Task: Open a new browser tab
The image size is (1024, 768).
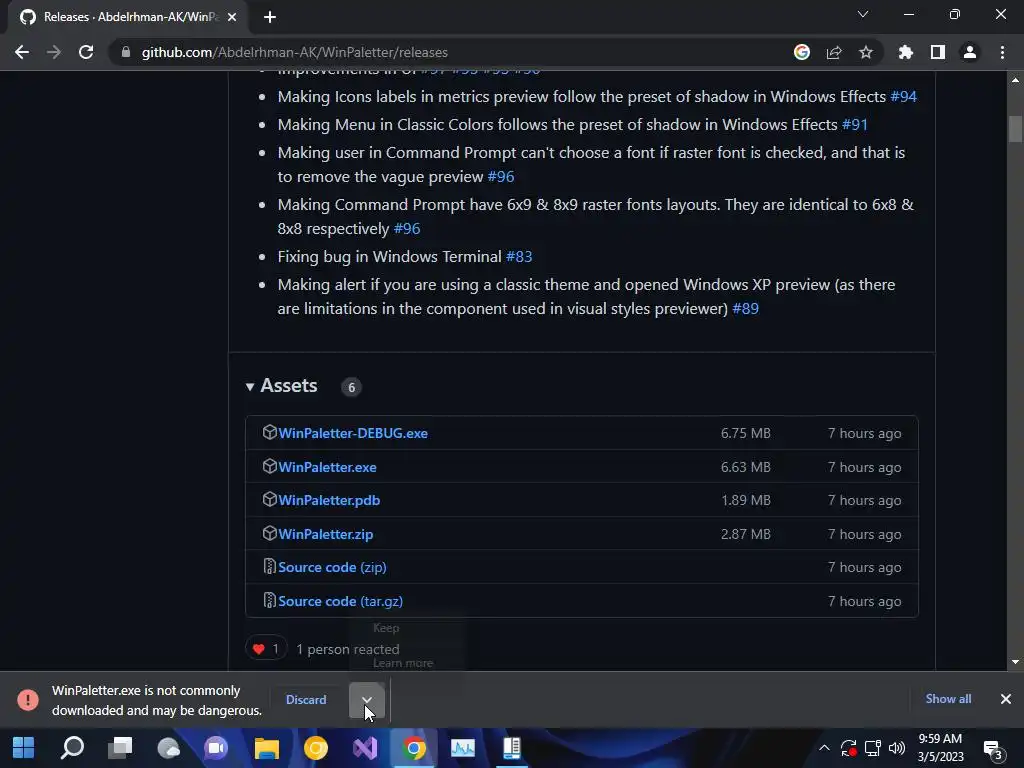Action: click(x=270, y=17)
